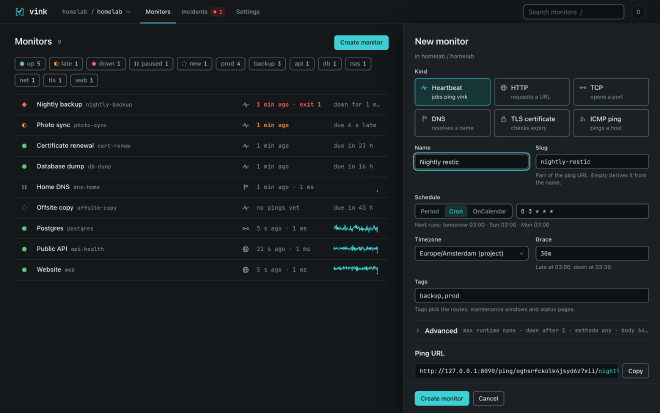Click the TCP kind icon in Postgres row
660x413 pixels.
pos(245,228)
